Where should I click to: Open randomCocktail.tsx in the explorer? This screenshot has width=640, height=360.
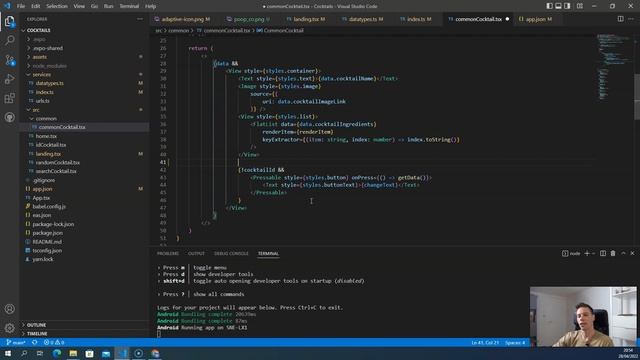pos(58,162)
